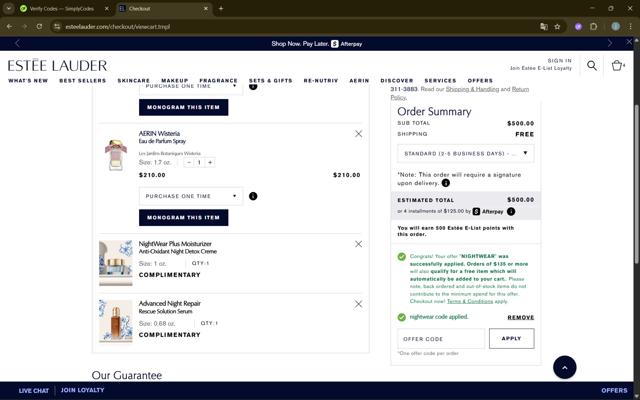Bookmark this page with the star icon

tap(557, 27)
